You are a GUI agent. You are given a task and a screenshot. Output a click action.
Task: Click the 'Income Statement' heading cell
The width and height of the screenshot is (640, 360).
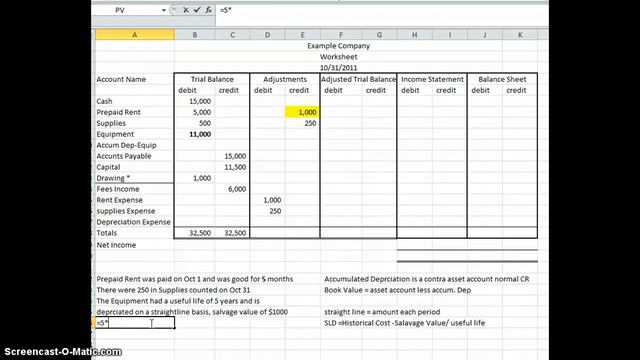click(x=432, y=79)
